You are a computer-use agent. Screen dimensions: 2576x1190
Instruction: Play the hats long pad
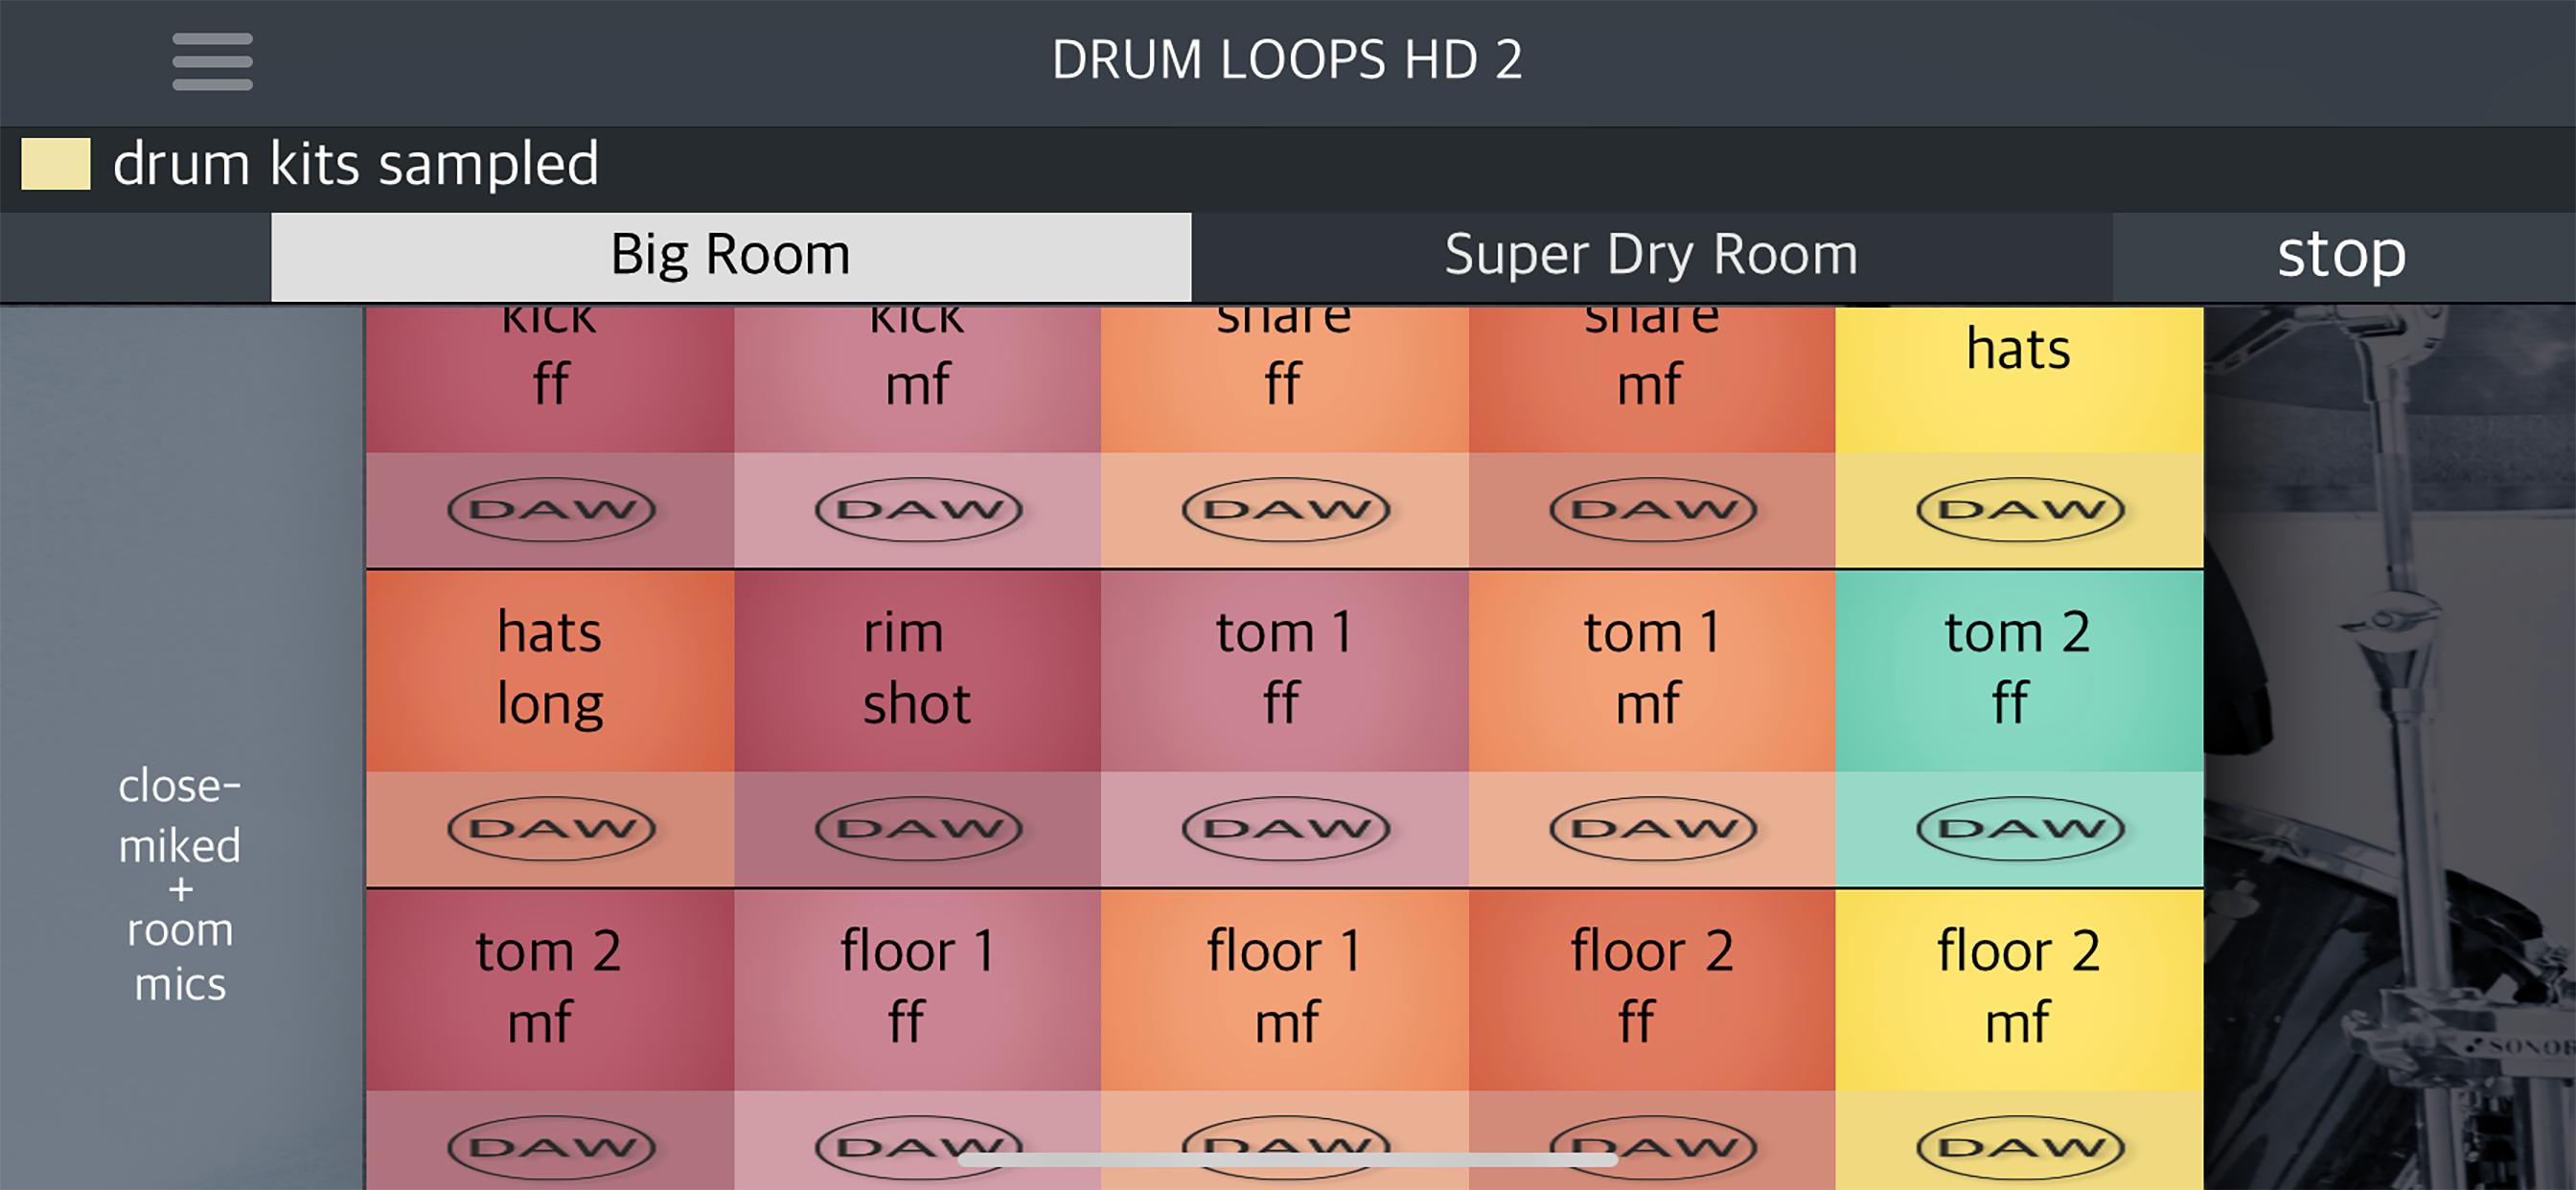550,670
